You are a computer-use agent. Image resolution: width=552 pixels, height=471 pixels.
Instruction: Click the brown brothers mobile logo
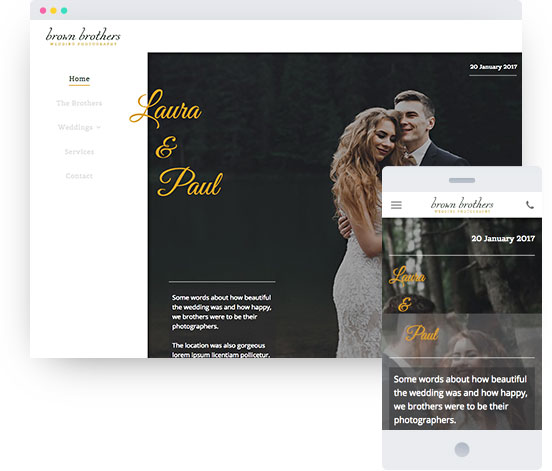(462, 205)
